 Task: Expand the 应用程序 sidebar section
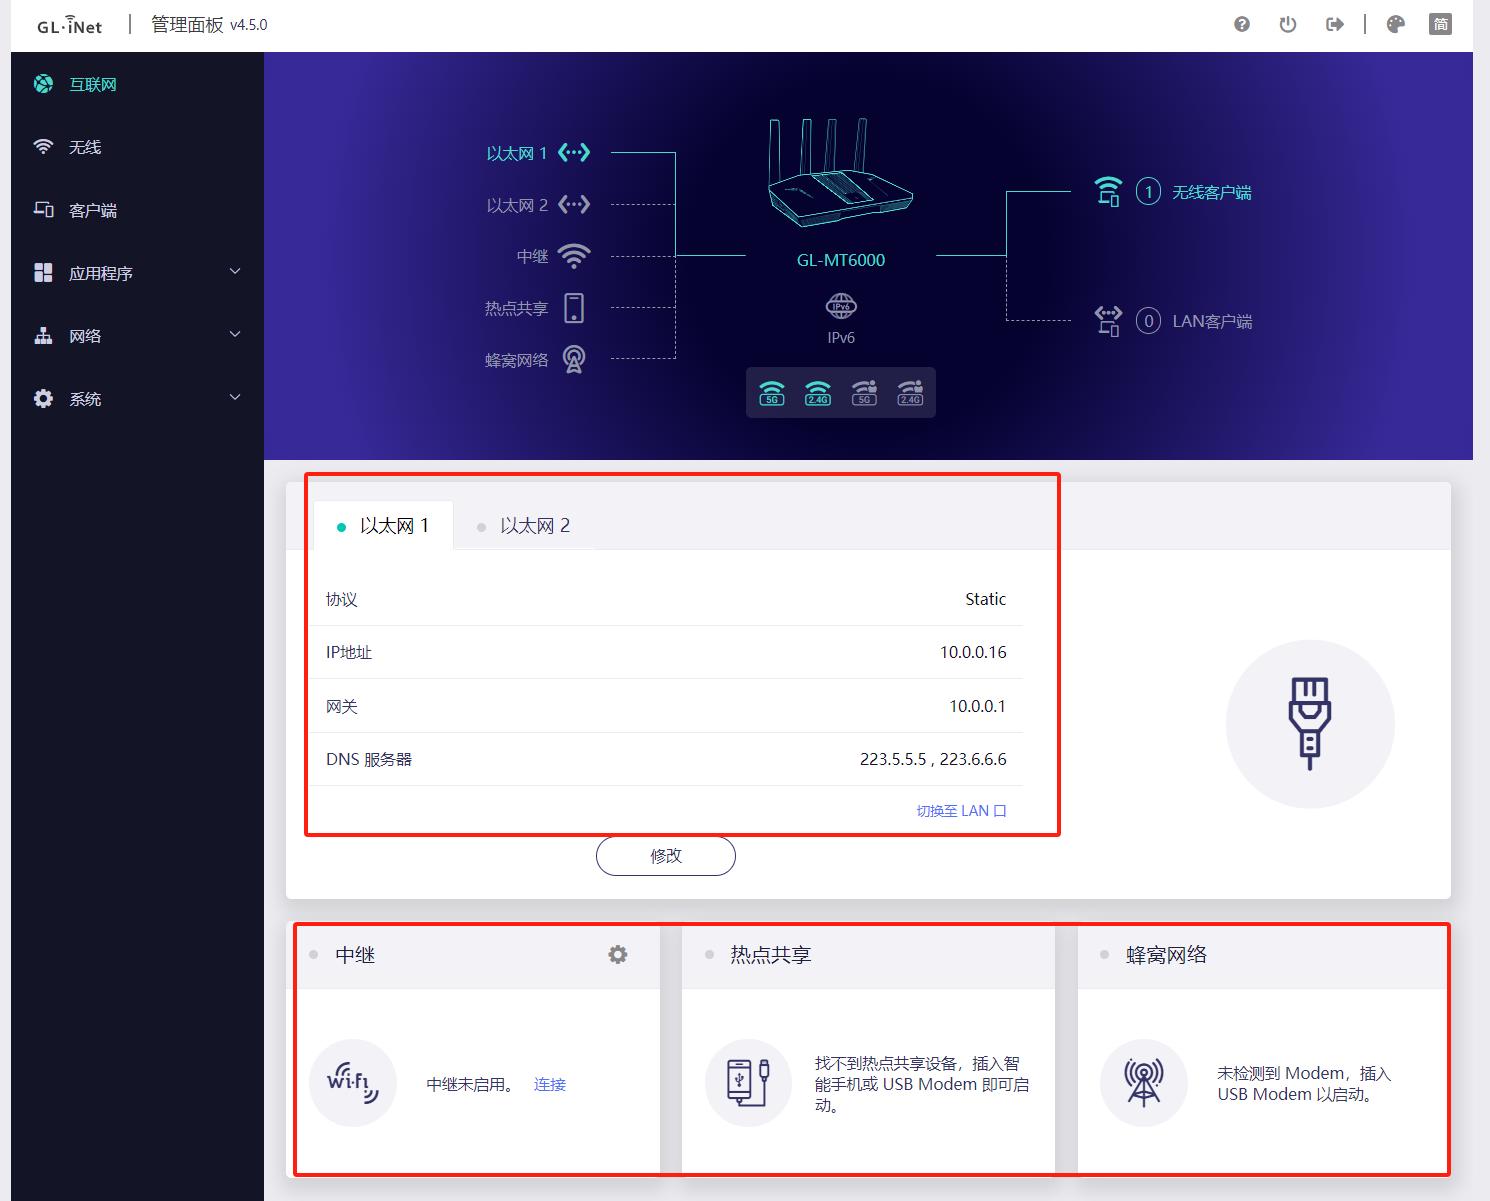coord(133,272)
